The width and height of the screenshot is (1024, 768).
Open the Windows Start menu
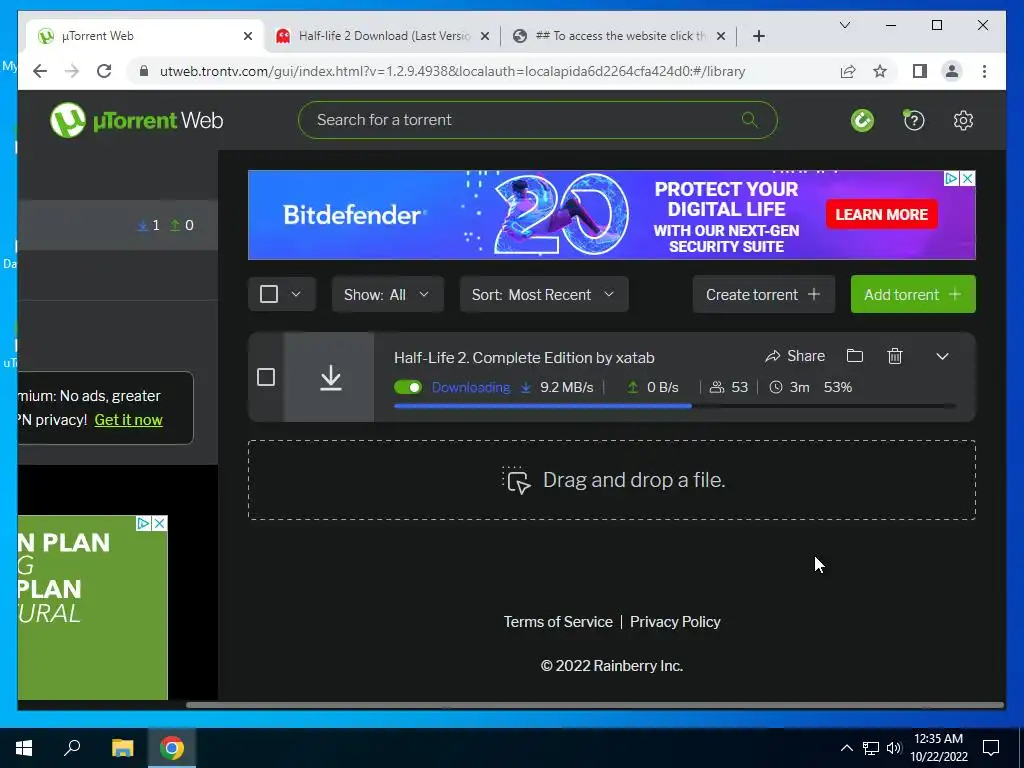[24, 748]
